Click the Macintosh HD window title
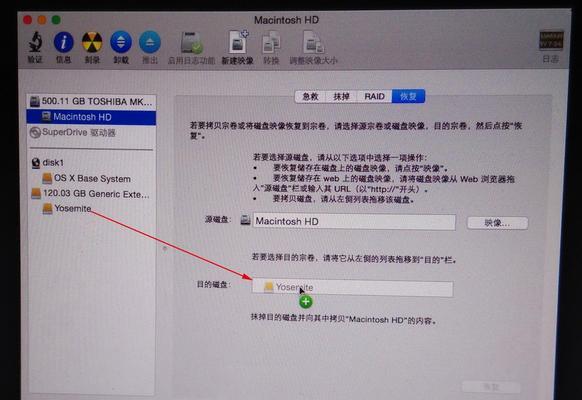 (286, 20)
